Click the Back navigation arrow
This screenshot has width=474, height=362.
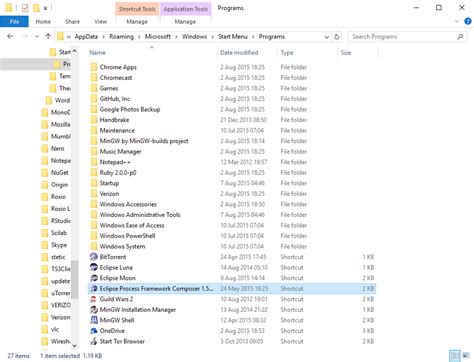(x=10, y=36)
